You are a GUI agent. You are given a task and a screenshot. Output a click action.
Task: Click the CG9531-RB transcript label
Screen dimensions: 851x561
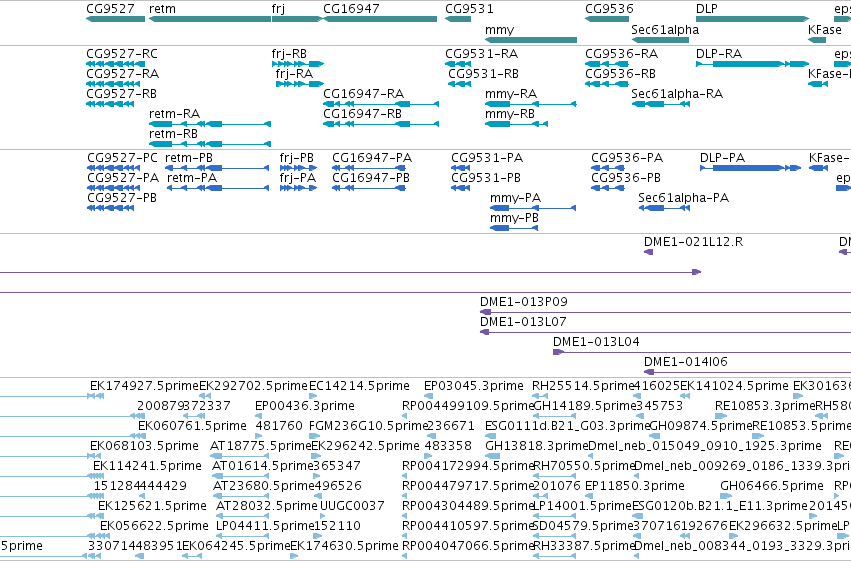[x=484, y=74]
